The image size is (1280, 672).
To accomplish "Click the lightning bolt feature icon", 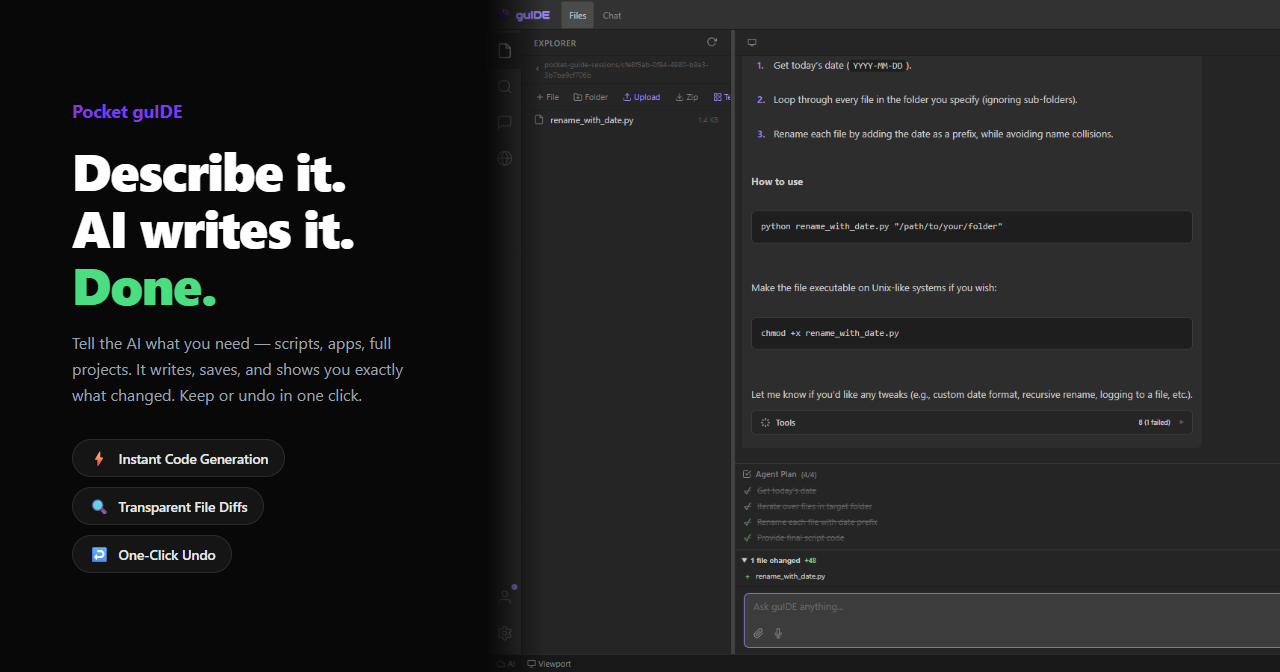I will point(98,459).
